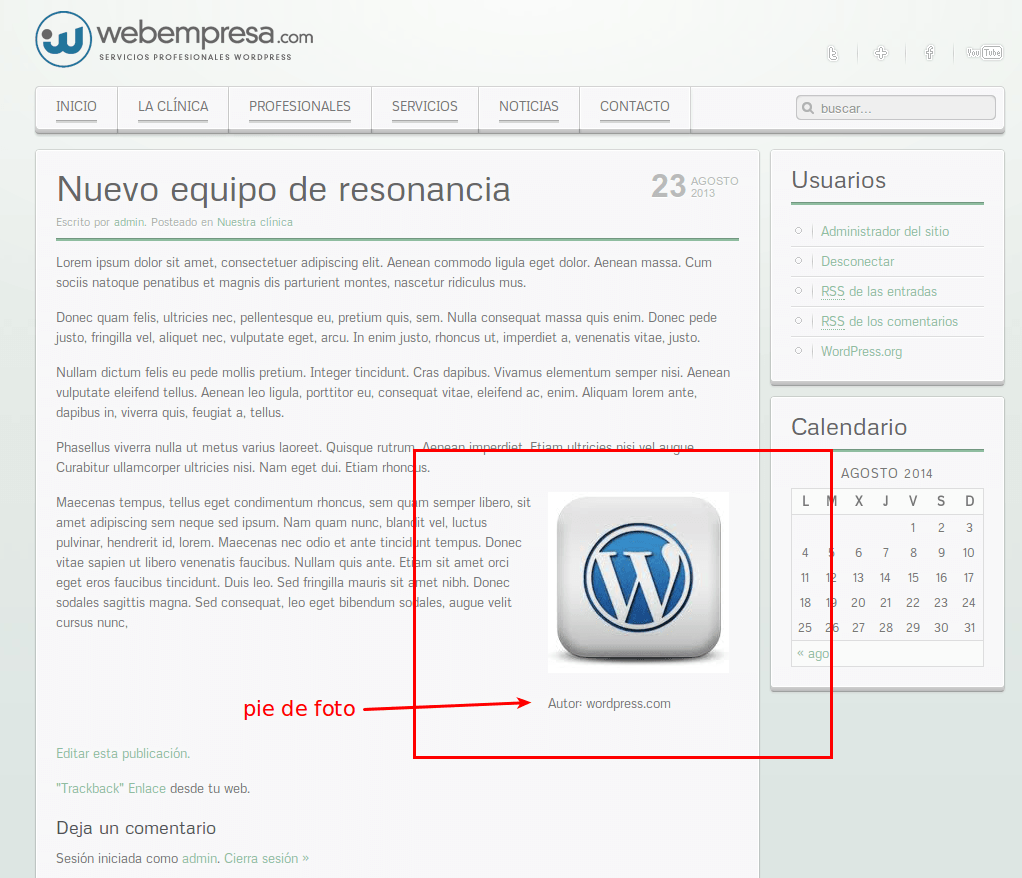Viewport: 1022px width, 878px height.
Task: Click the webempresa.com logo
Action: (x=175, y=39)
